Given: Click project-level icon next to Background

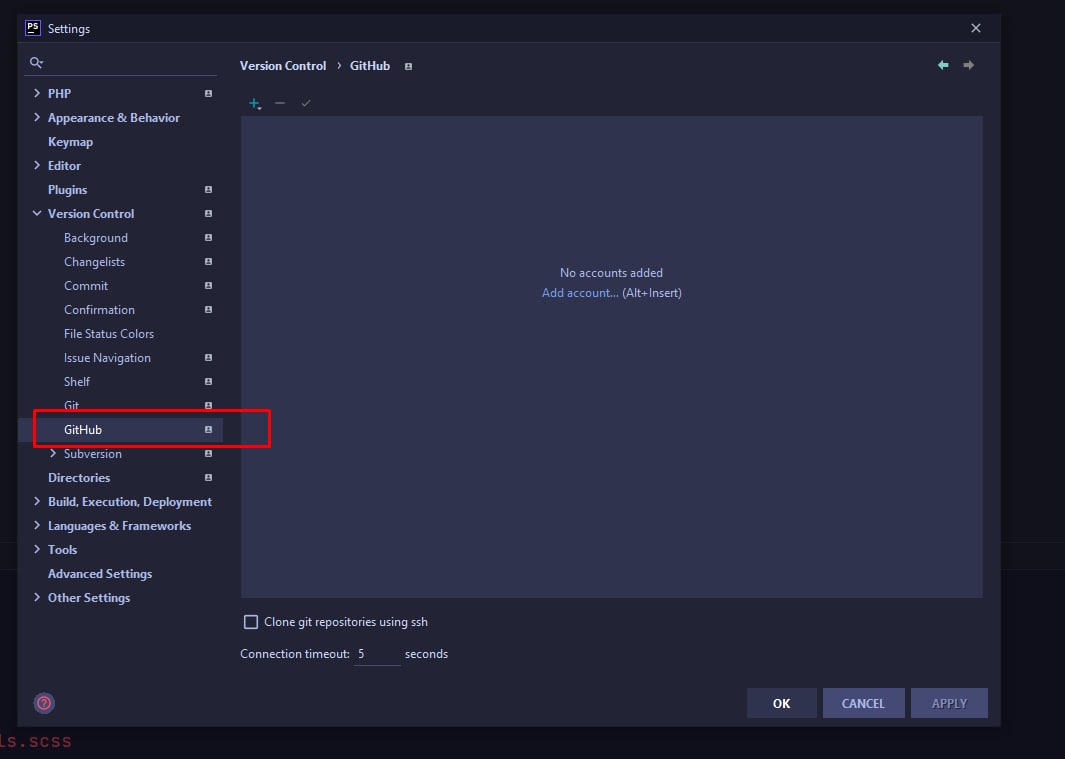Looking at the screenshot, I should [209, 238].
